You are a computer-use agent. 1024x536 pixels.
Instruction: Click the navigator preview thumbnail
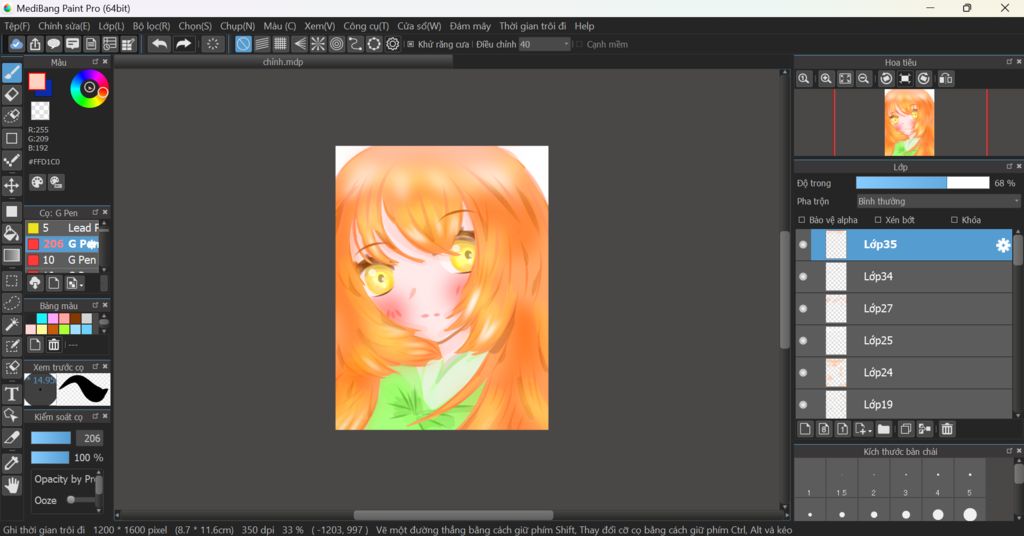pos(909,123)
